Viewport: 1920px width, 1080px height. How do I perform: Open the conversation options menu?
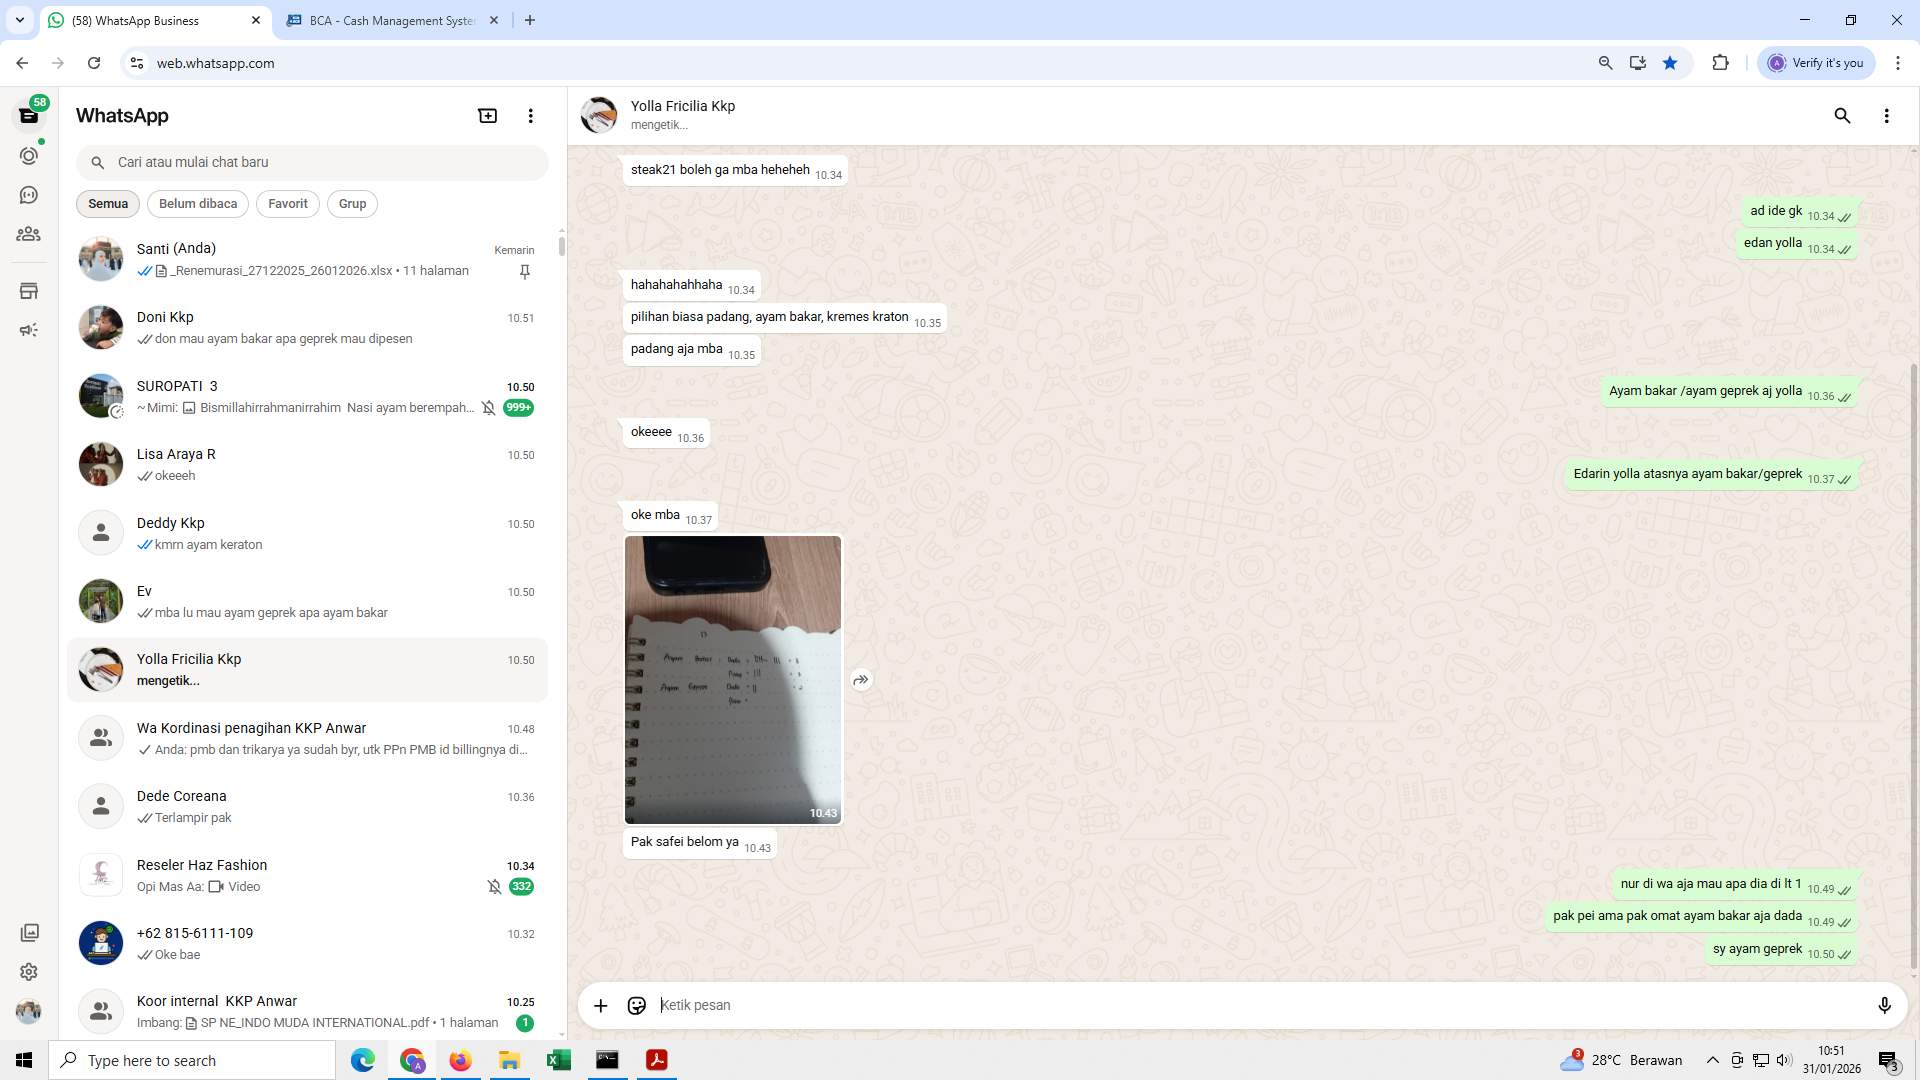tap(1887, 116)
